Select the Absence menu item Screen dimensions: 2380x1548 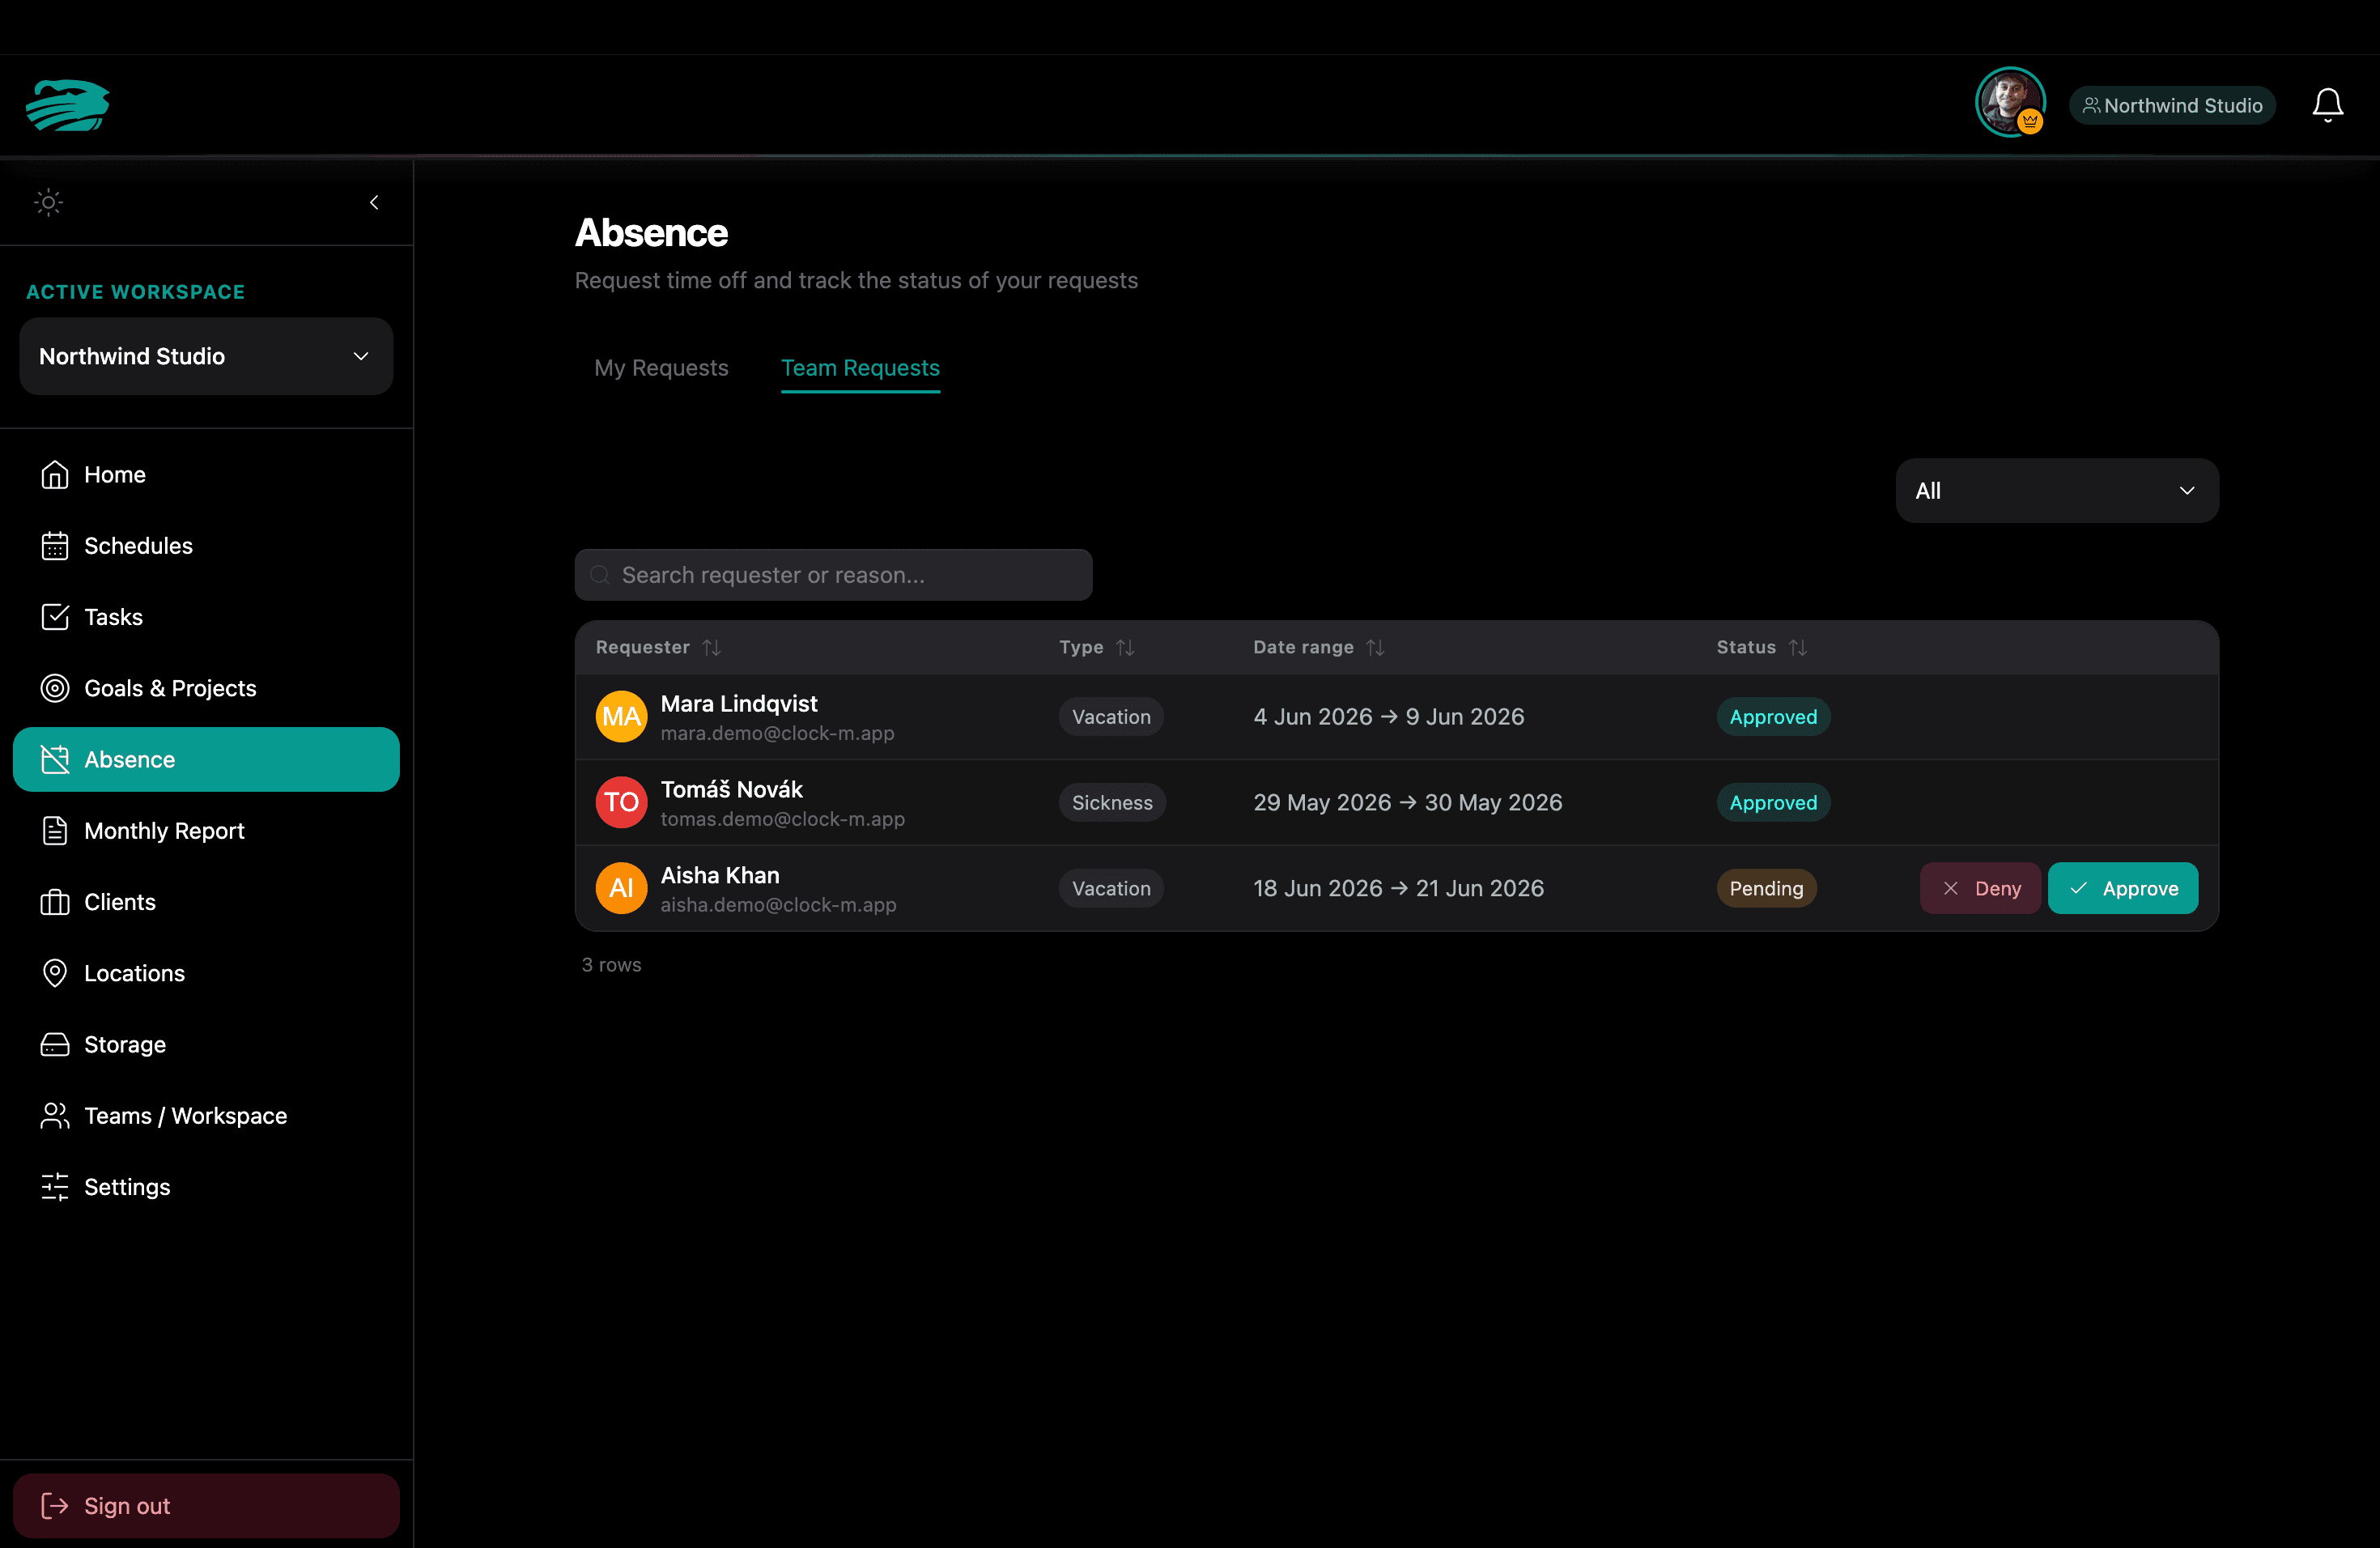click(x=206, y=759)
